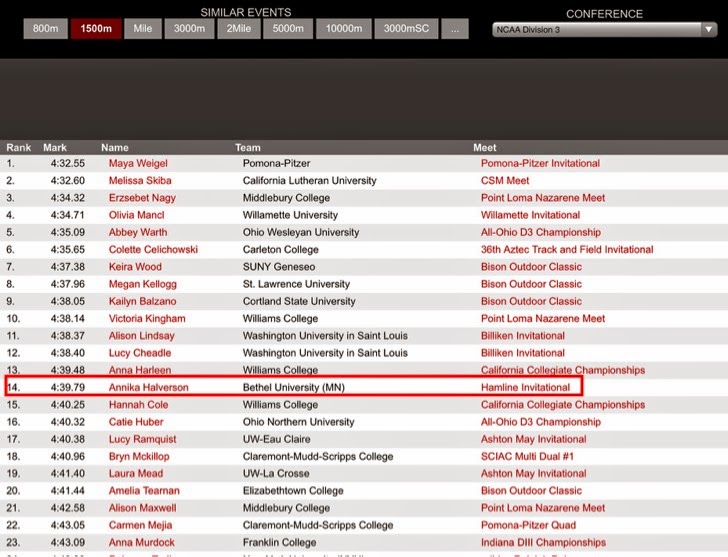Open Alison Maxwell's profile

[143, 508]
